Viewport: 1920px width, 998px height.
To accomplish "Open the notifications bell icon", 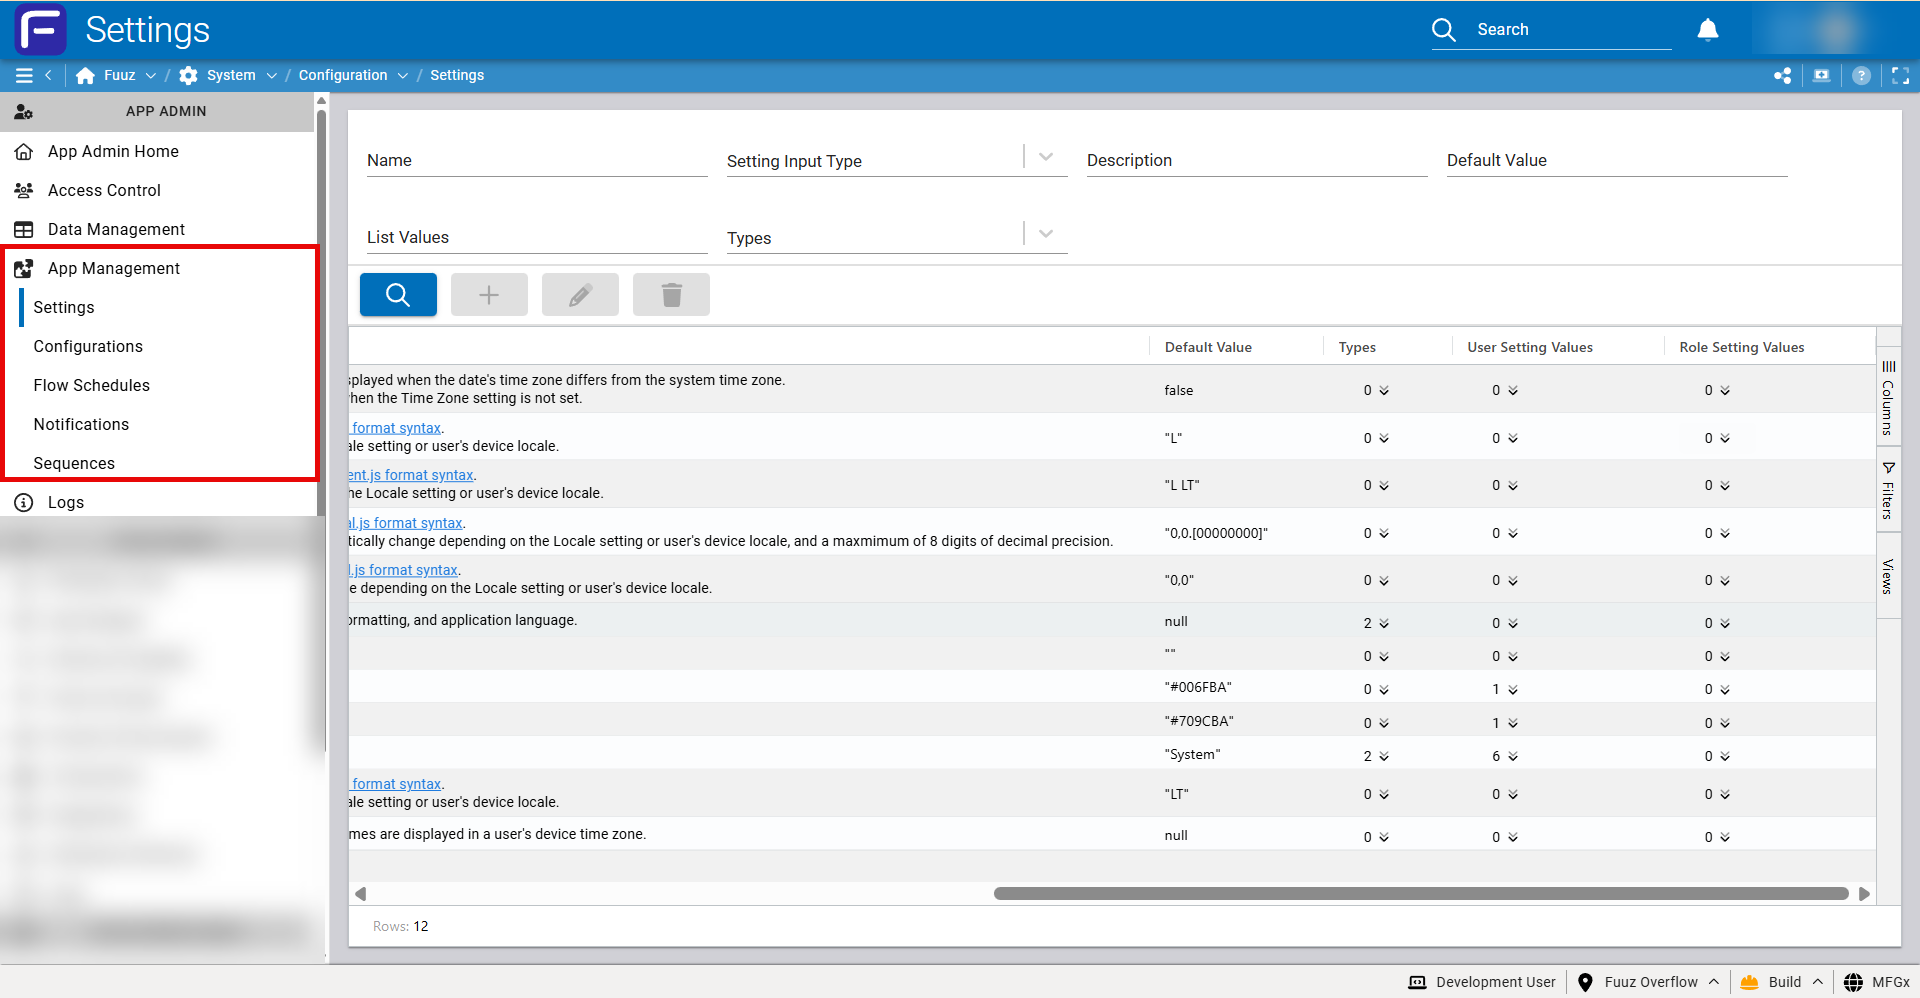I will (1707, 30).
